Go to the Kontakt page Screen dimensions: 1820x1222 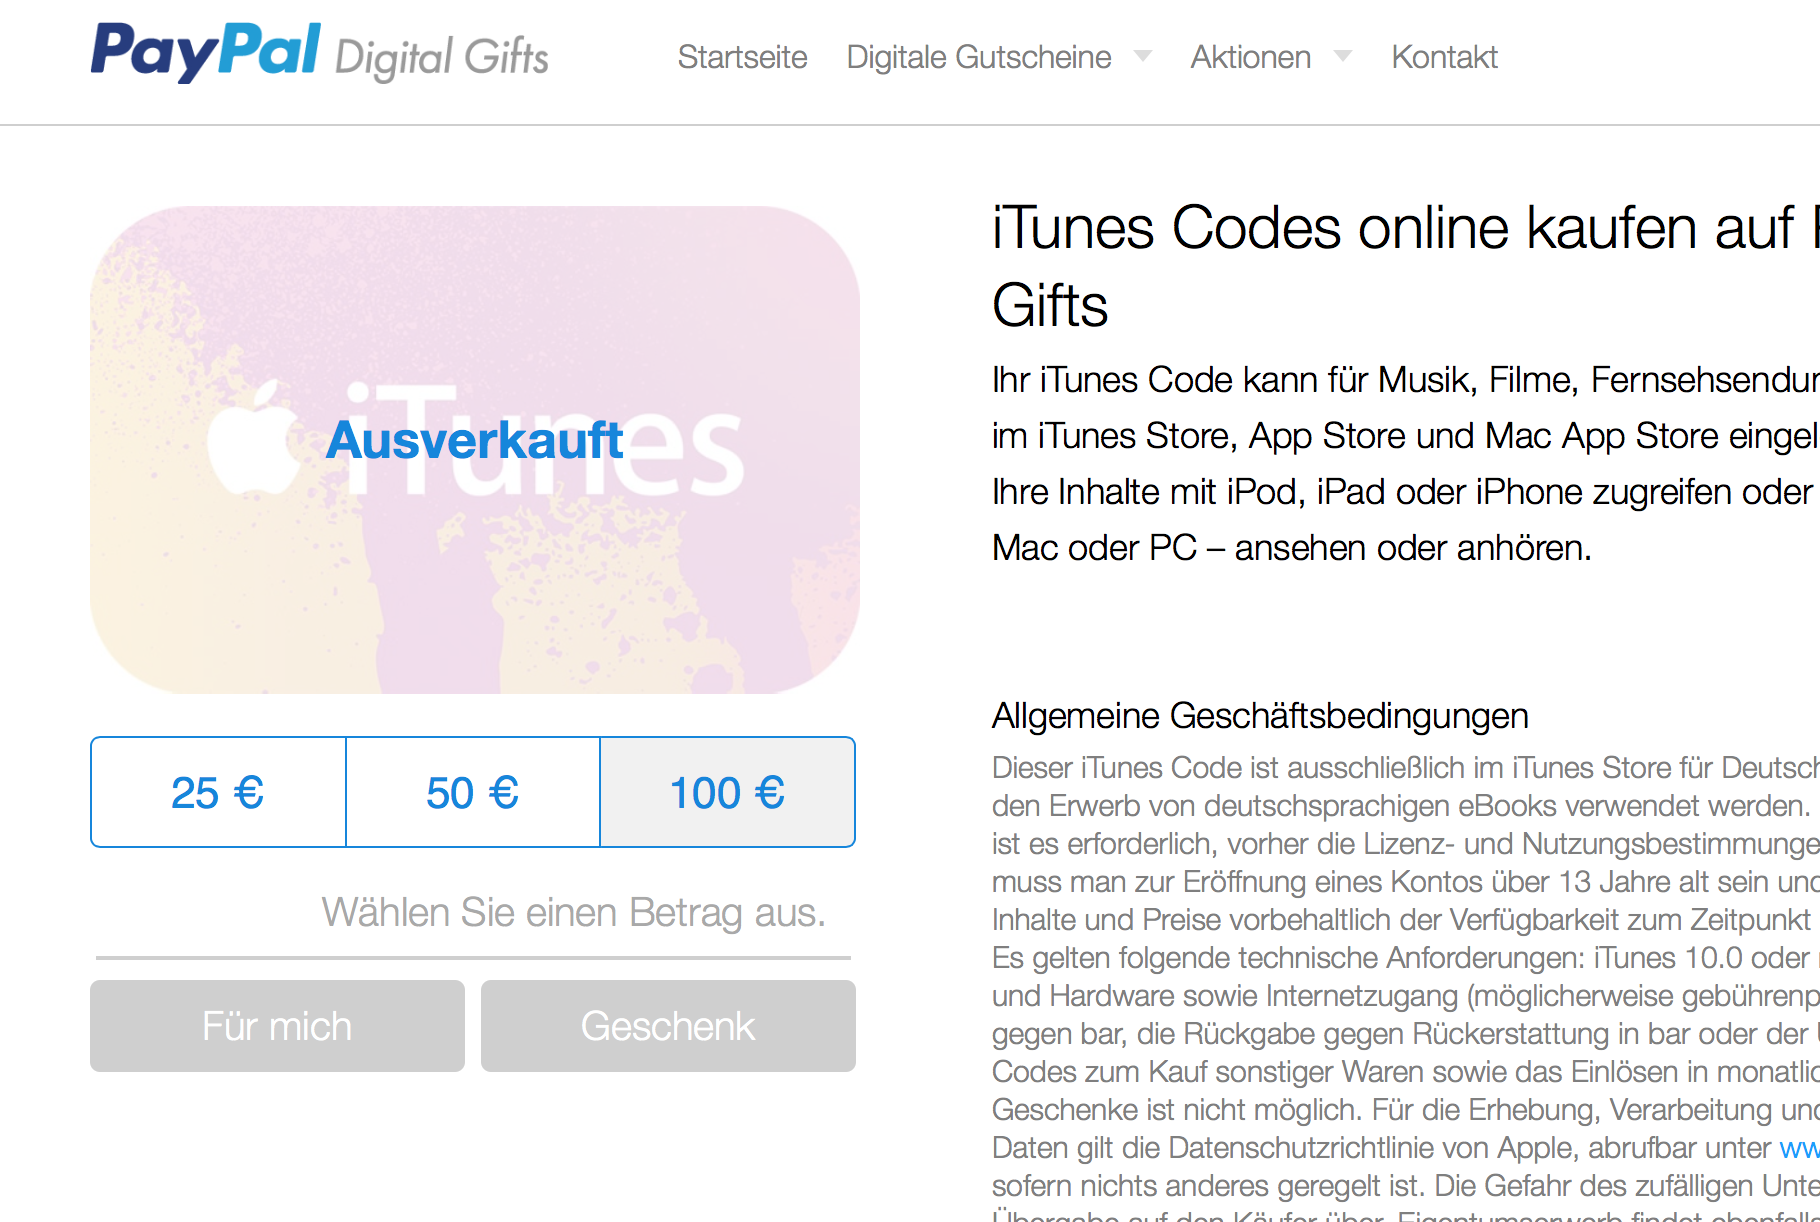(1444, 57)
